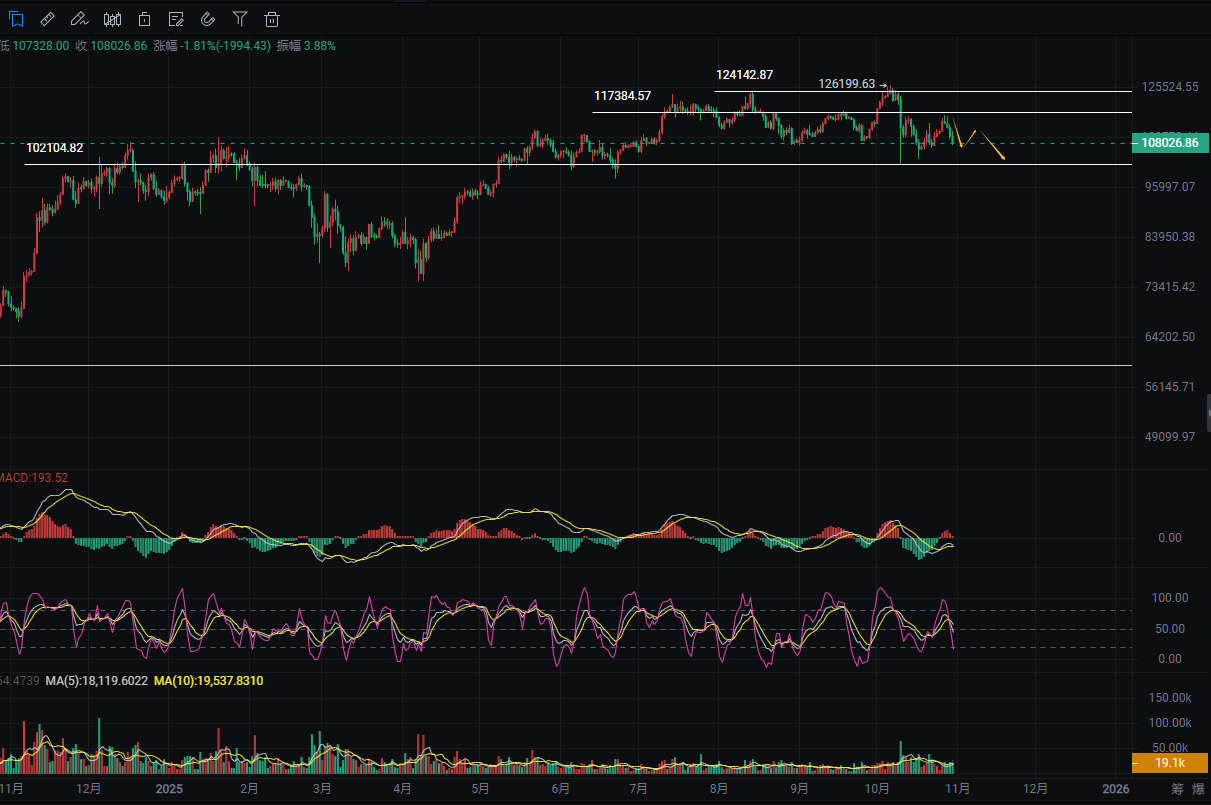This screenshot has width=1211, height=805.
Task: Click the MACD:193.52 indicator label
Action: (x=35, y=478)
